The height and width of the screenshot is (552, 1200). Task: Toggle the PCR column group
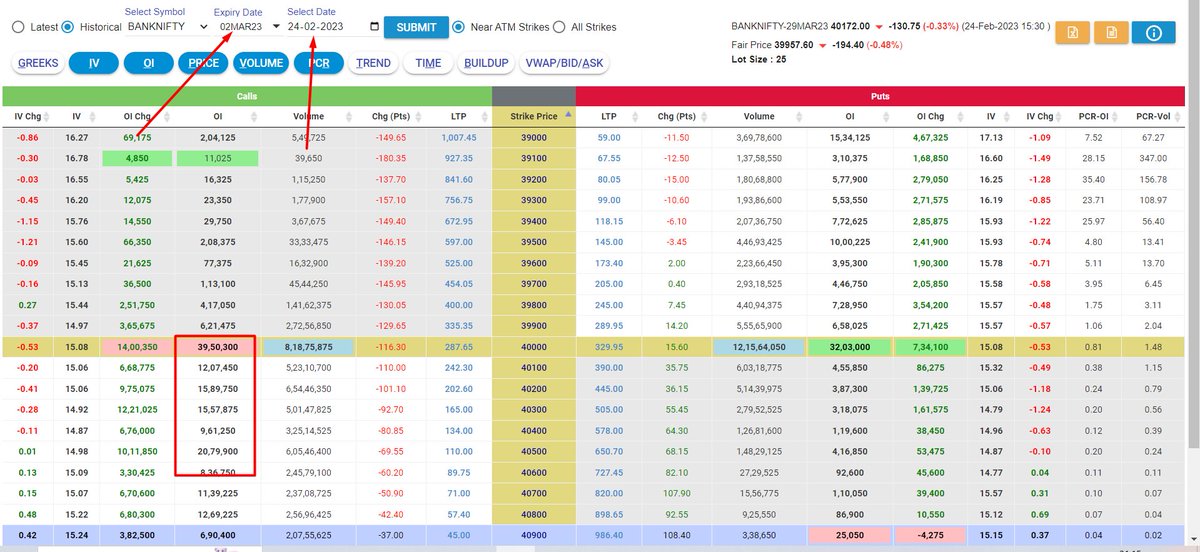coord(318,63)
